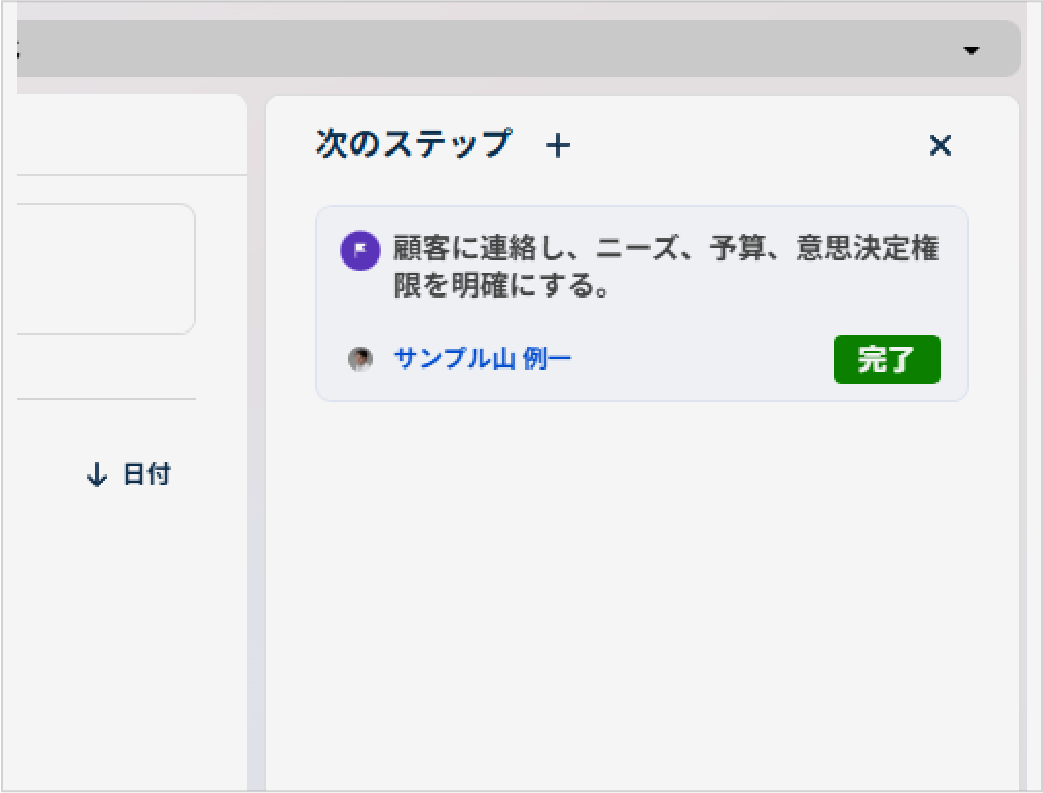Image resolution: width=1043 pixels, height=793 pixels.
Task: Close the 次のステップ panel
Action: click(x=940, y=146)
